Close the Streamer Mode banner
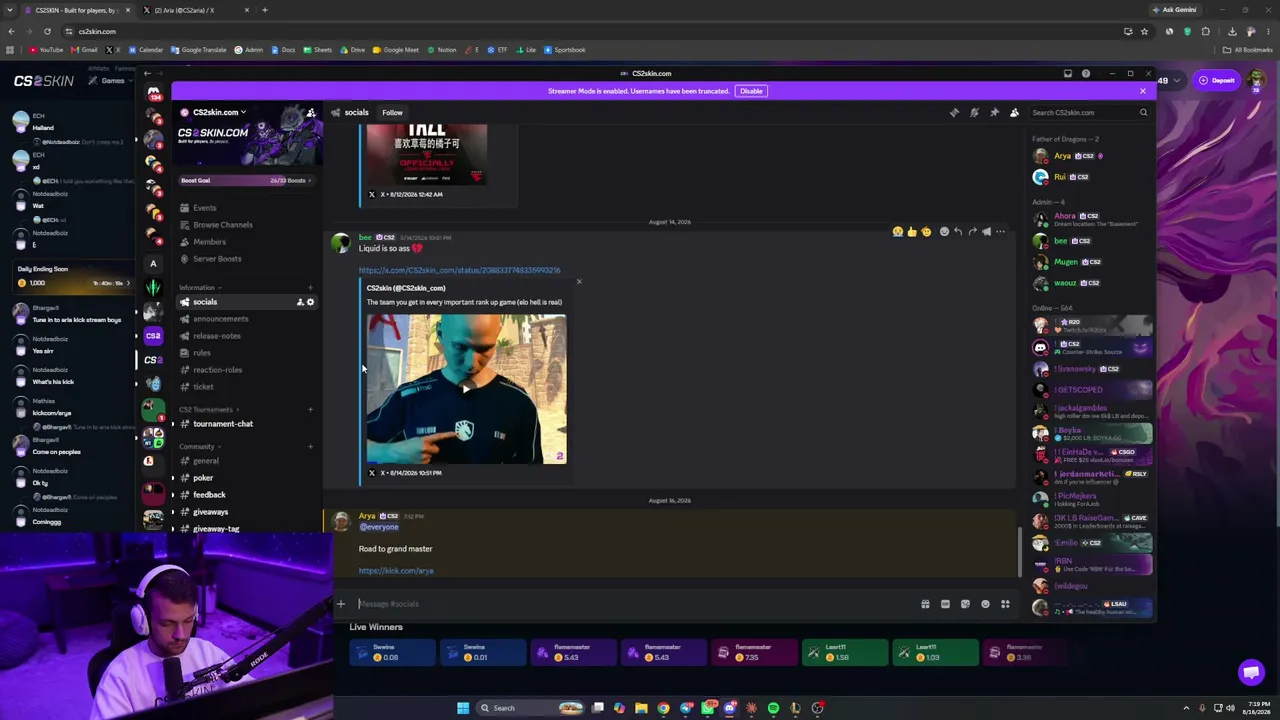 coord(1143,91)
